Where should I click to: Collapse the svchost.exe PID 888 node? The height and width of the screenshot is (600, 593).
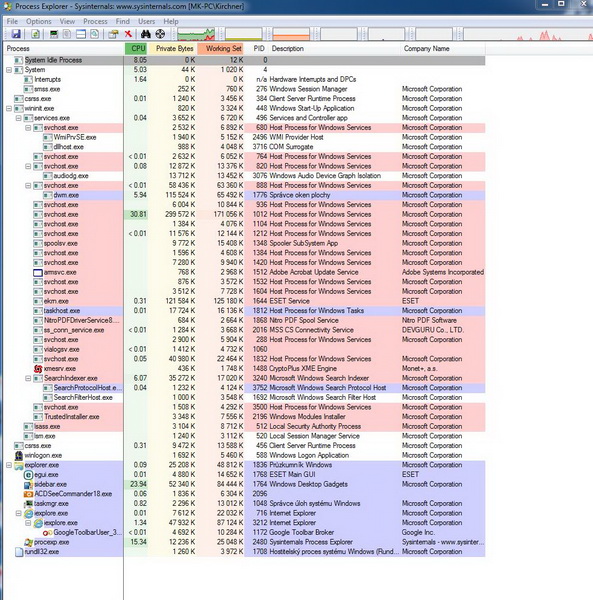pos(28,186)
